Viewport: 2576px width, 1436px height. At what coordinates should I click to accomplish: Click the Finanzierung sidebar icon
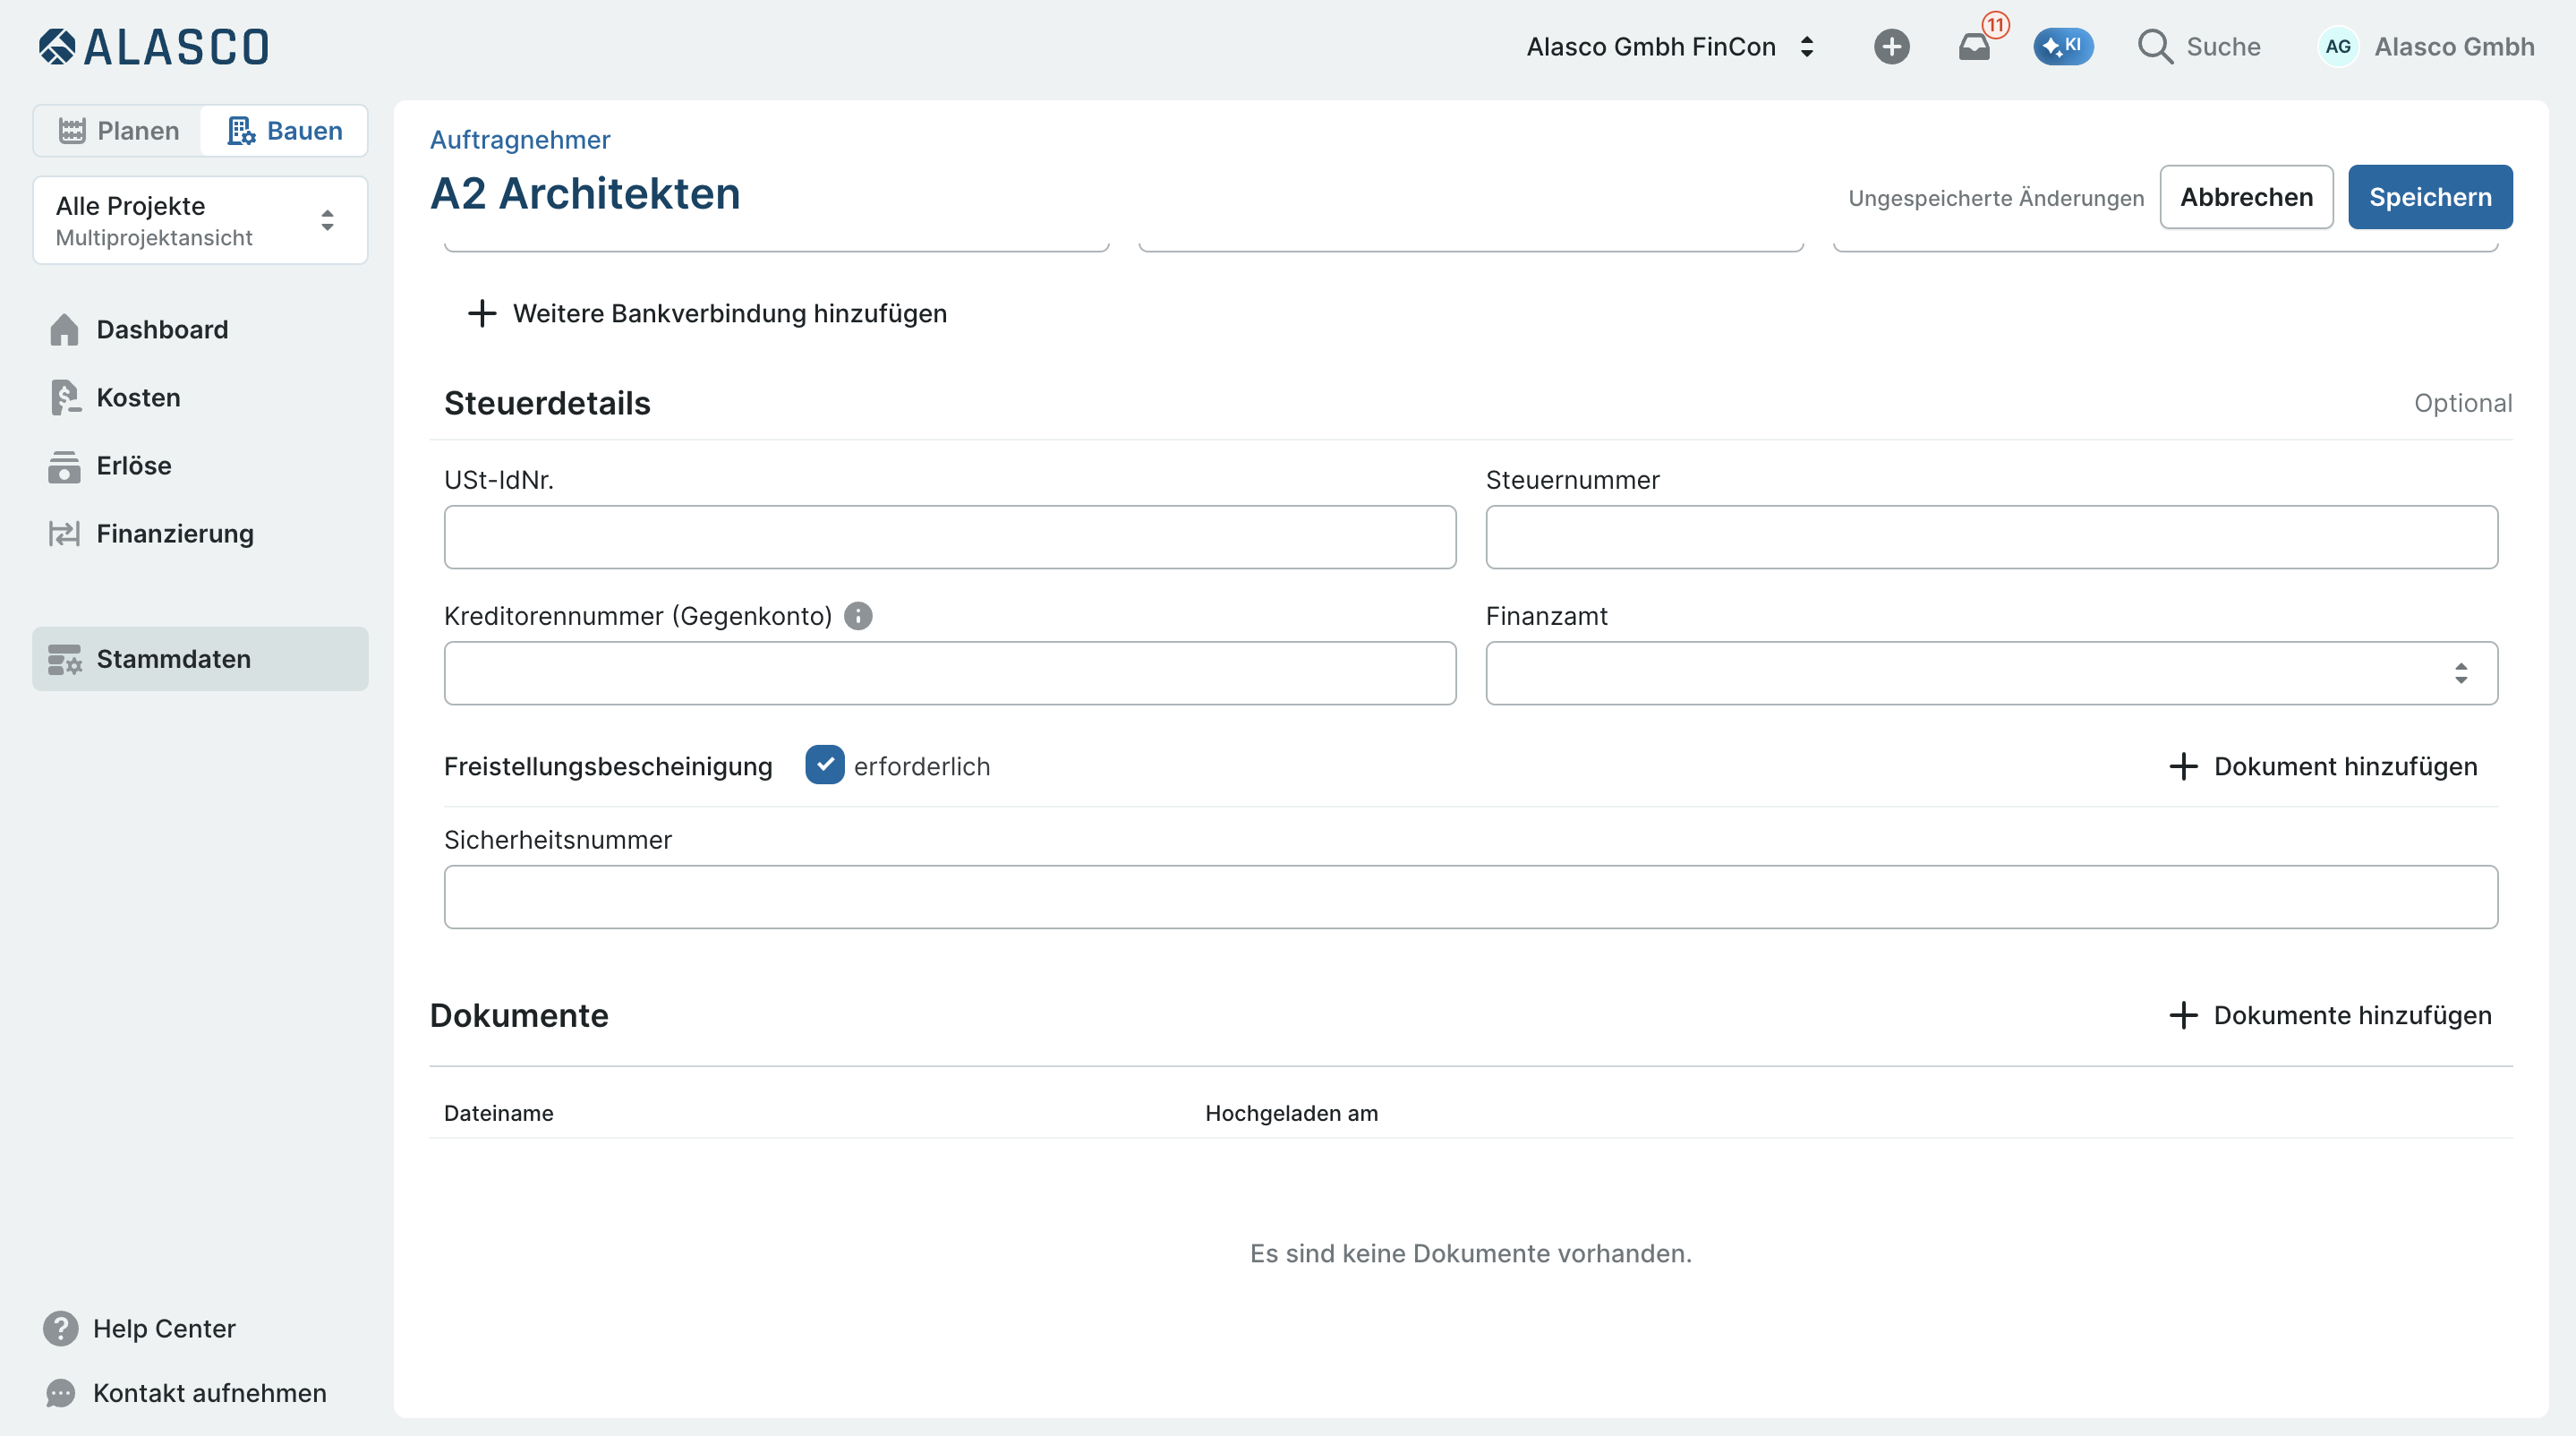(x=64, y=534)
